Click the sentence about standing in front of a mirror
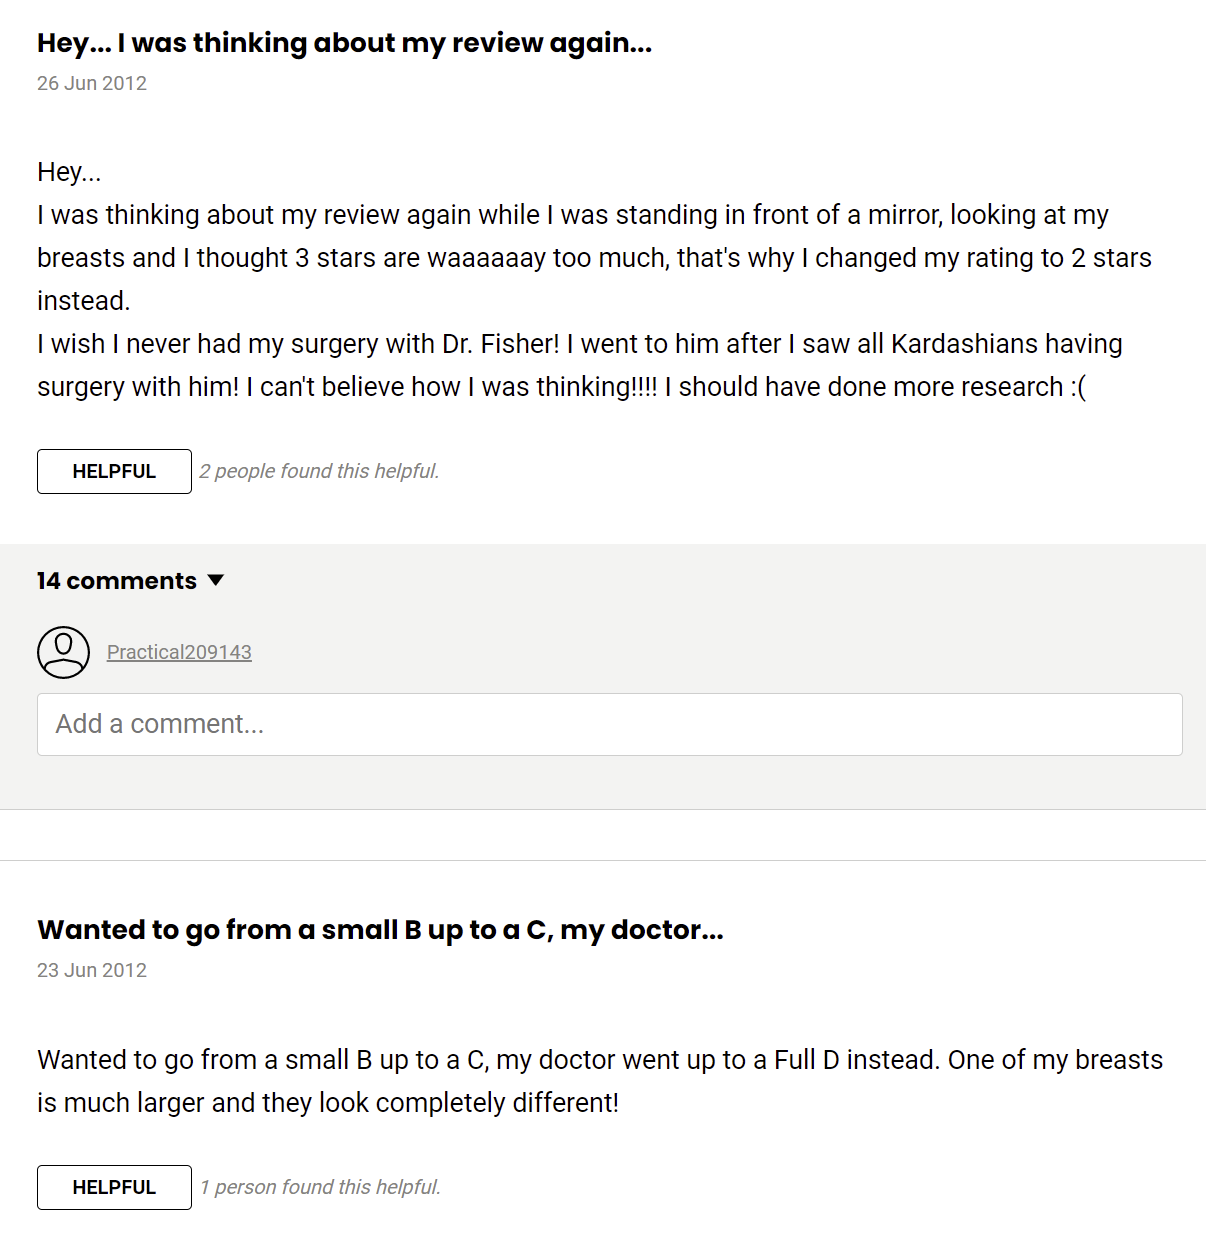Image resolution: width=1206 pixels, height=1249 pixels. (572, 215)
